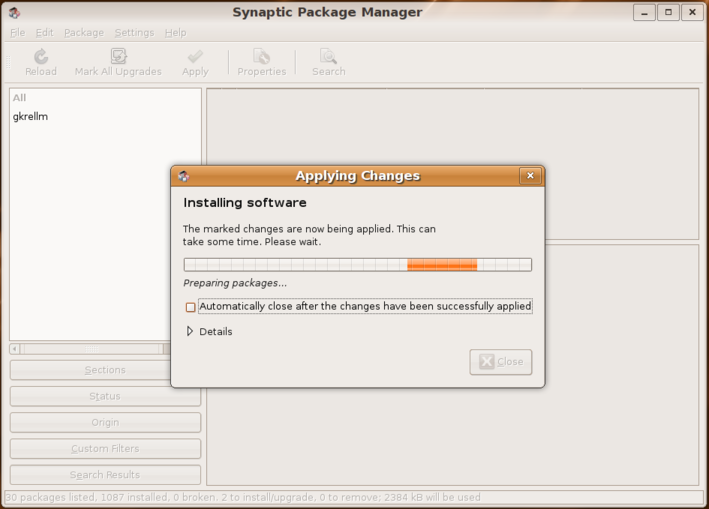Open the Edit menu

(44, 33)
